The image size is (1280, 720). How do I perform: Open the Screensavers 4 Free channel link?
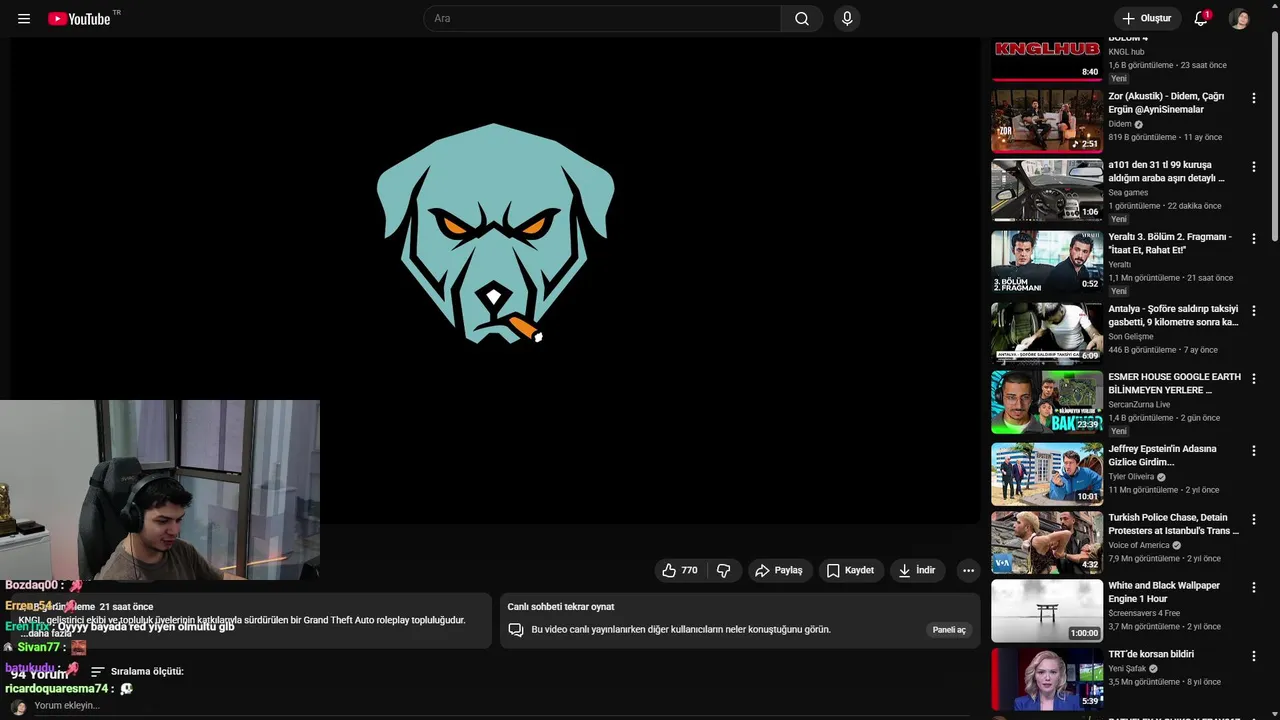click(x=1144, y=613)
